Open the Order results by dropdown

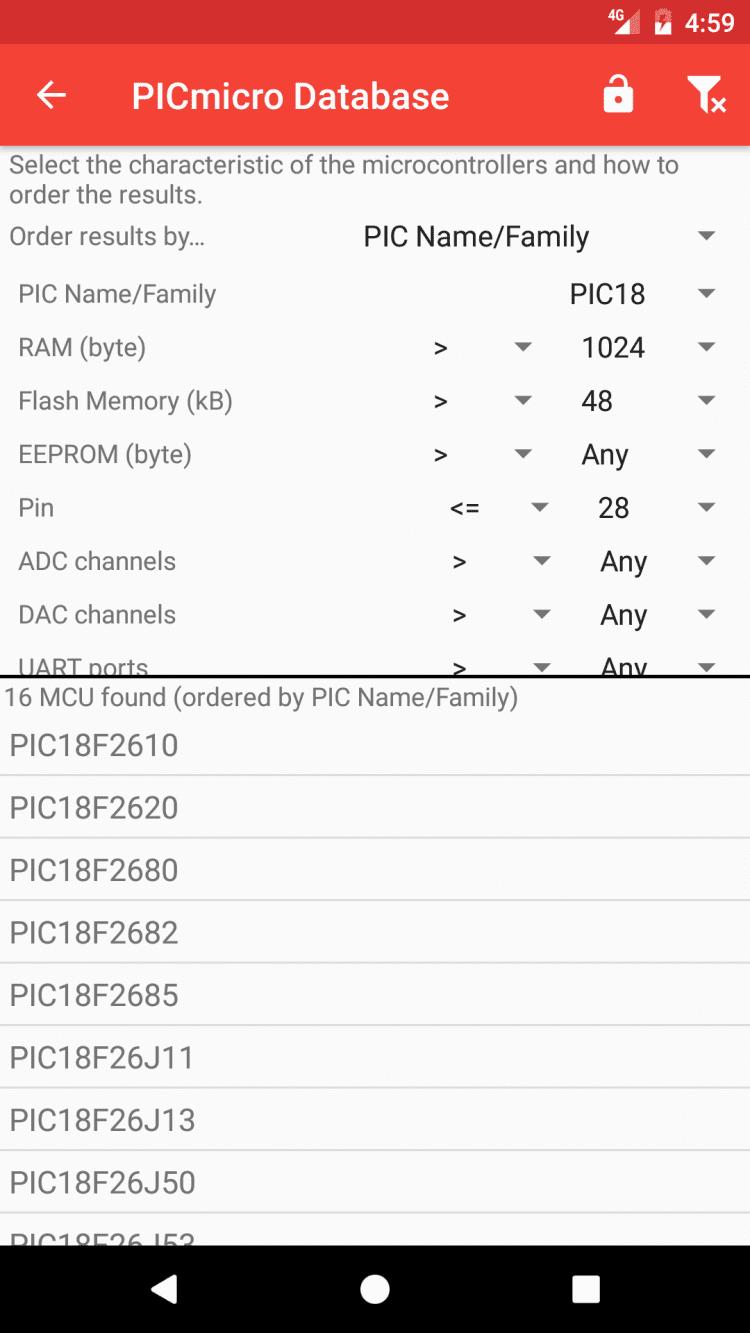coord(540,237)
